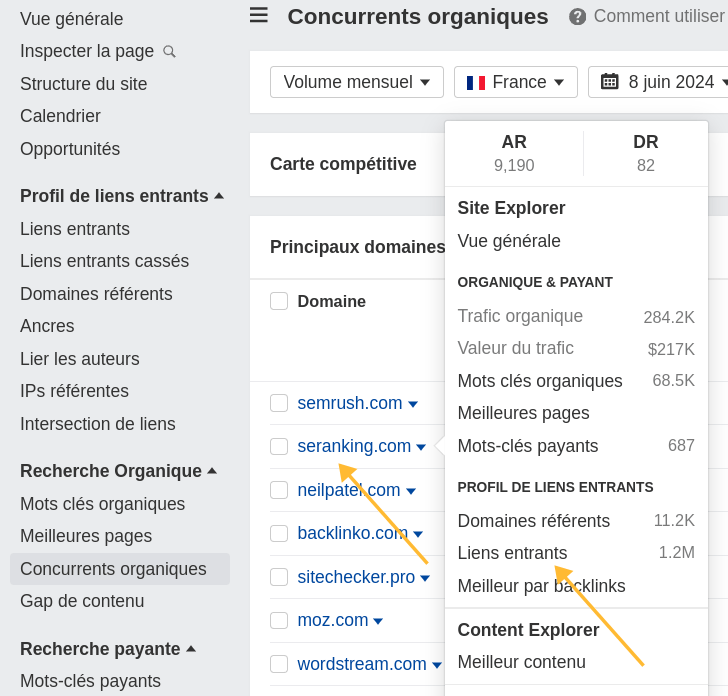Click the Domaine column header

pos(332,301)
